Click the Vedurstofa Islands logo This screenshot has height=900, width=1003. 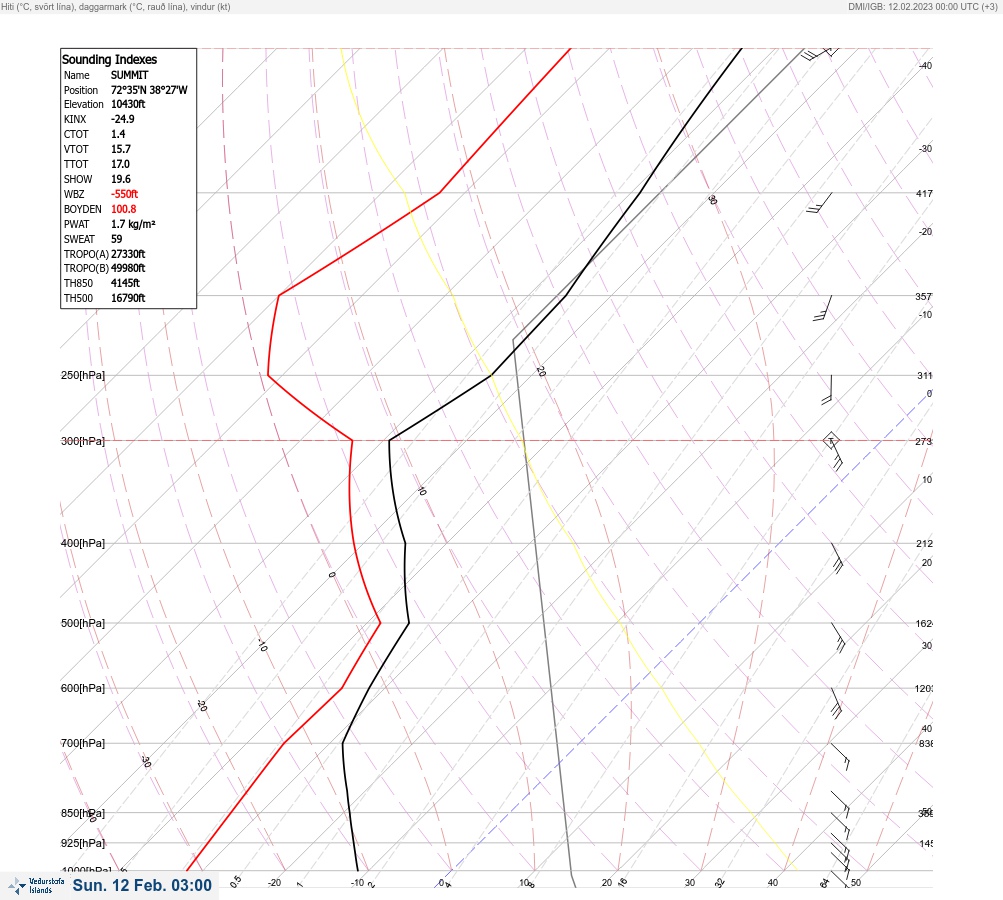36,885
